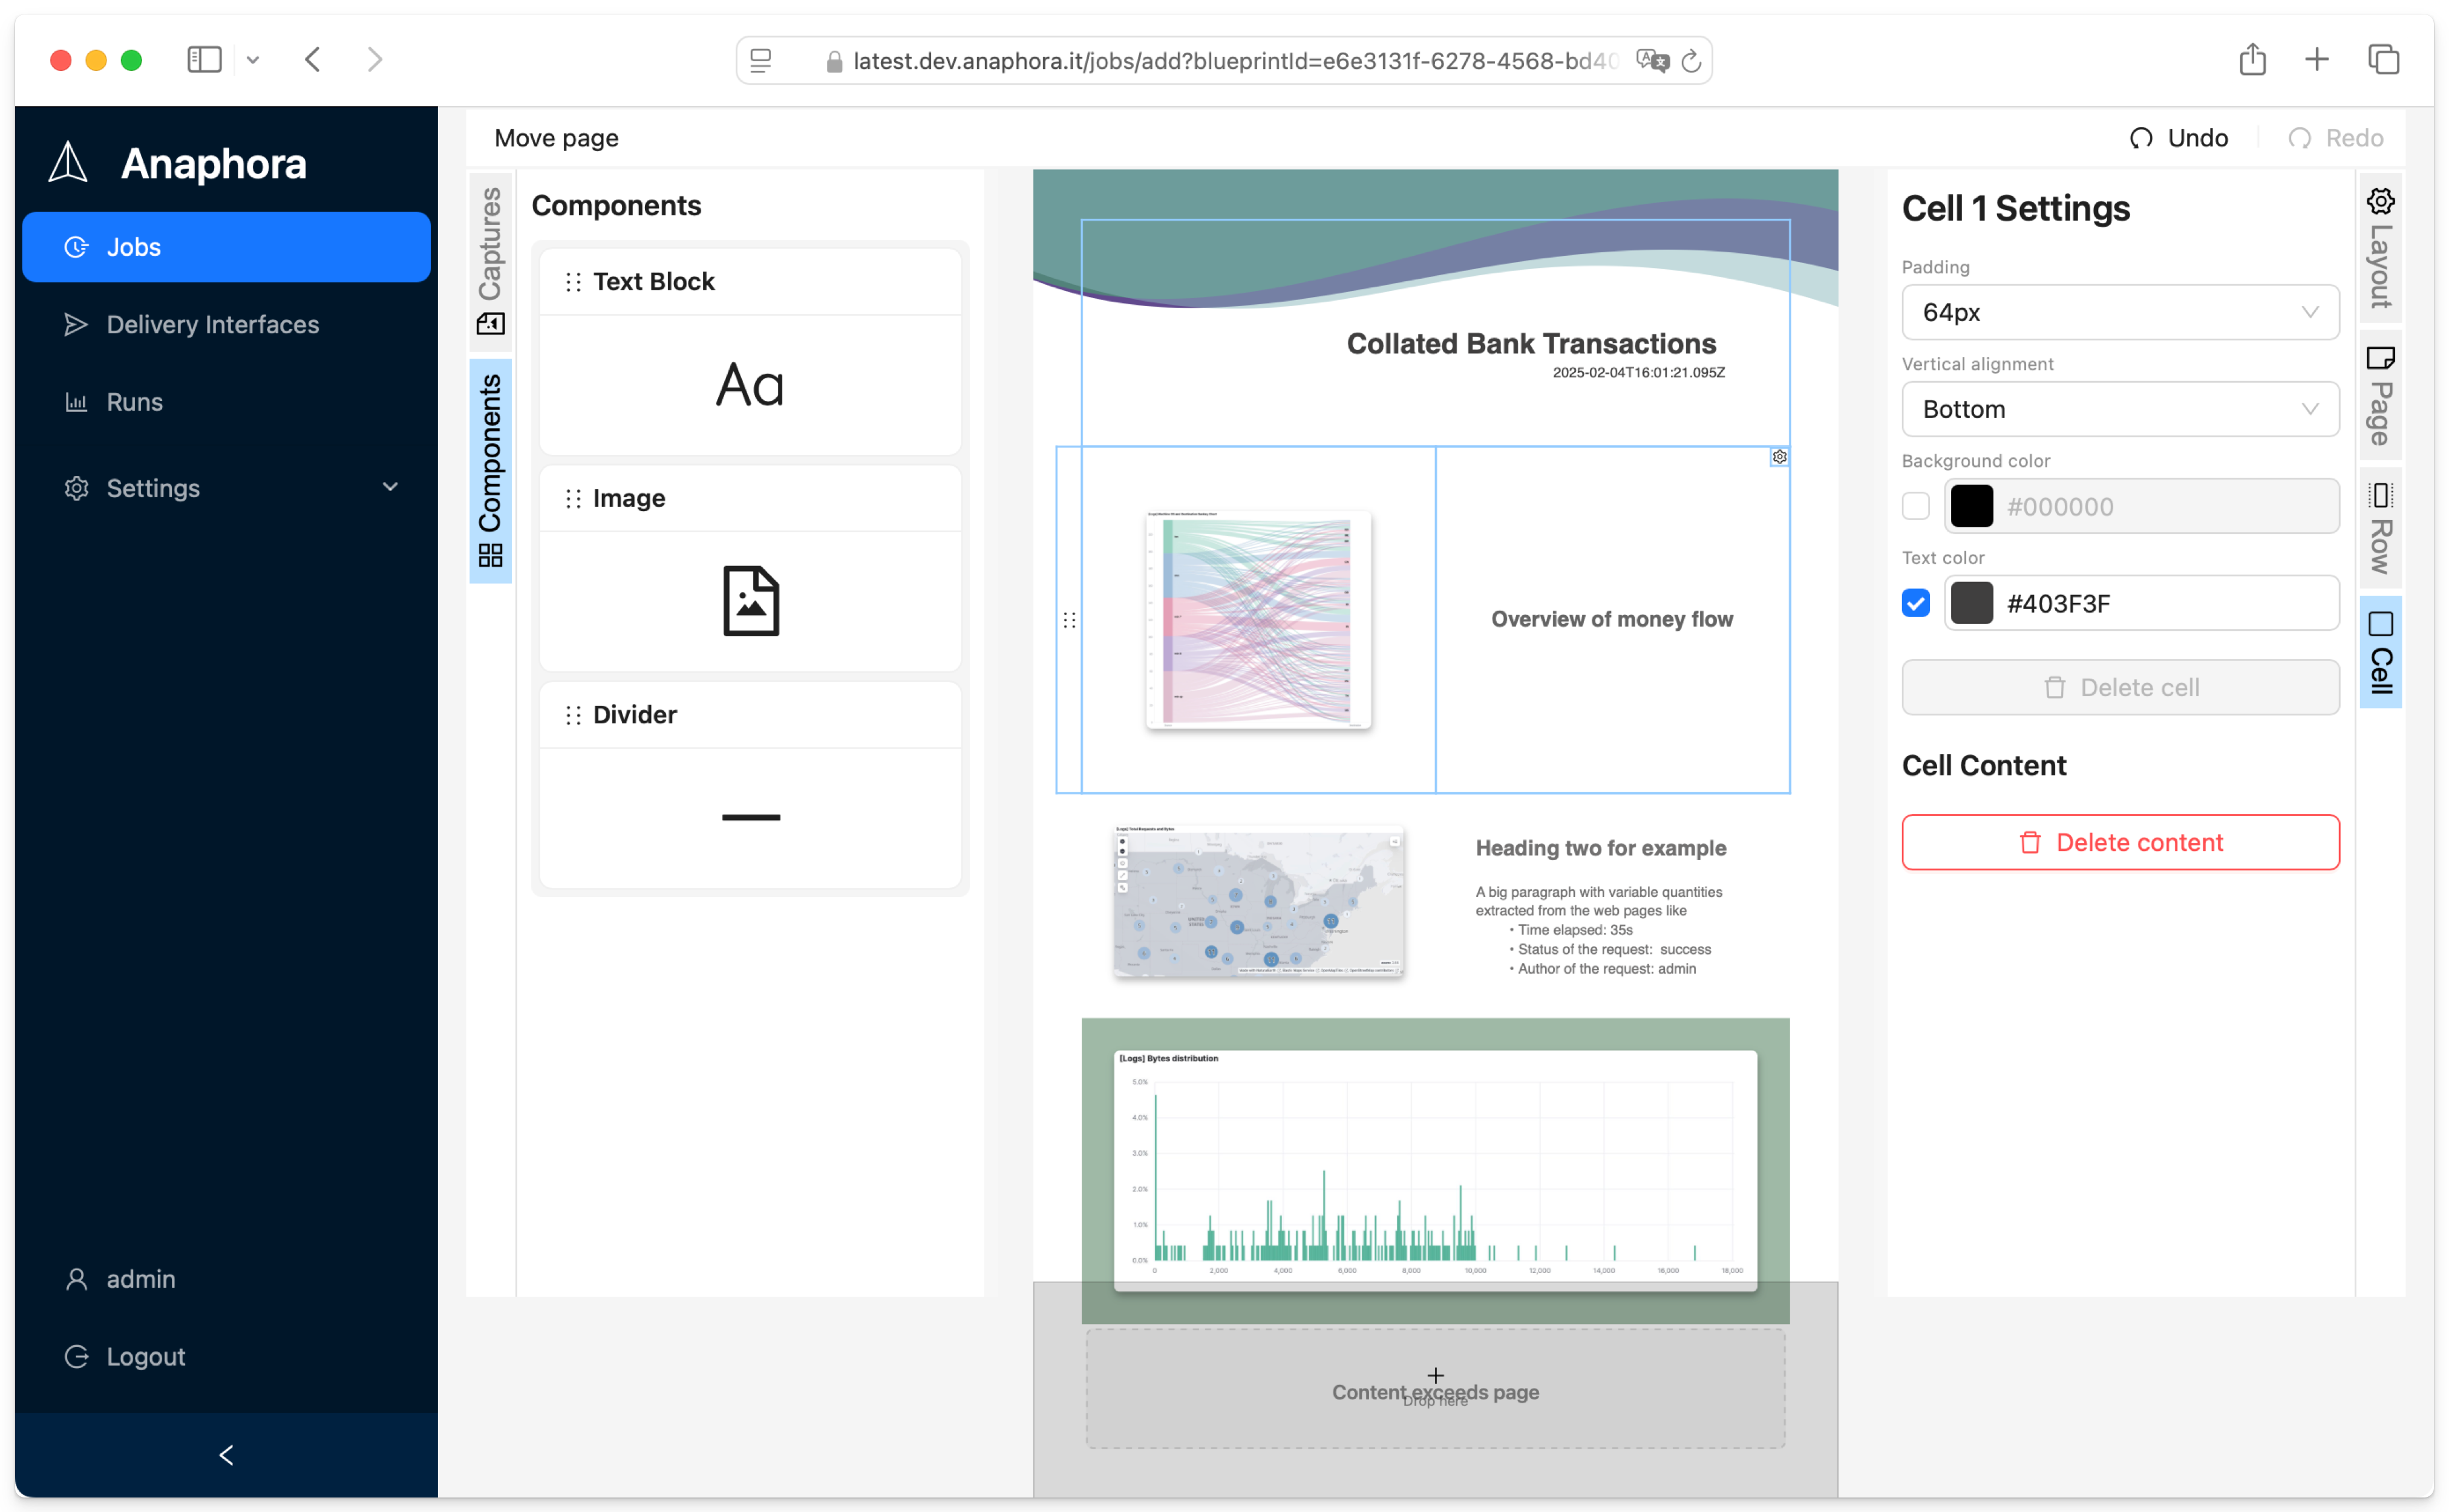Click the Text Block drag handle dots

[x=572, y=281]
